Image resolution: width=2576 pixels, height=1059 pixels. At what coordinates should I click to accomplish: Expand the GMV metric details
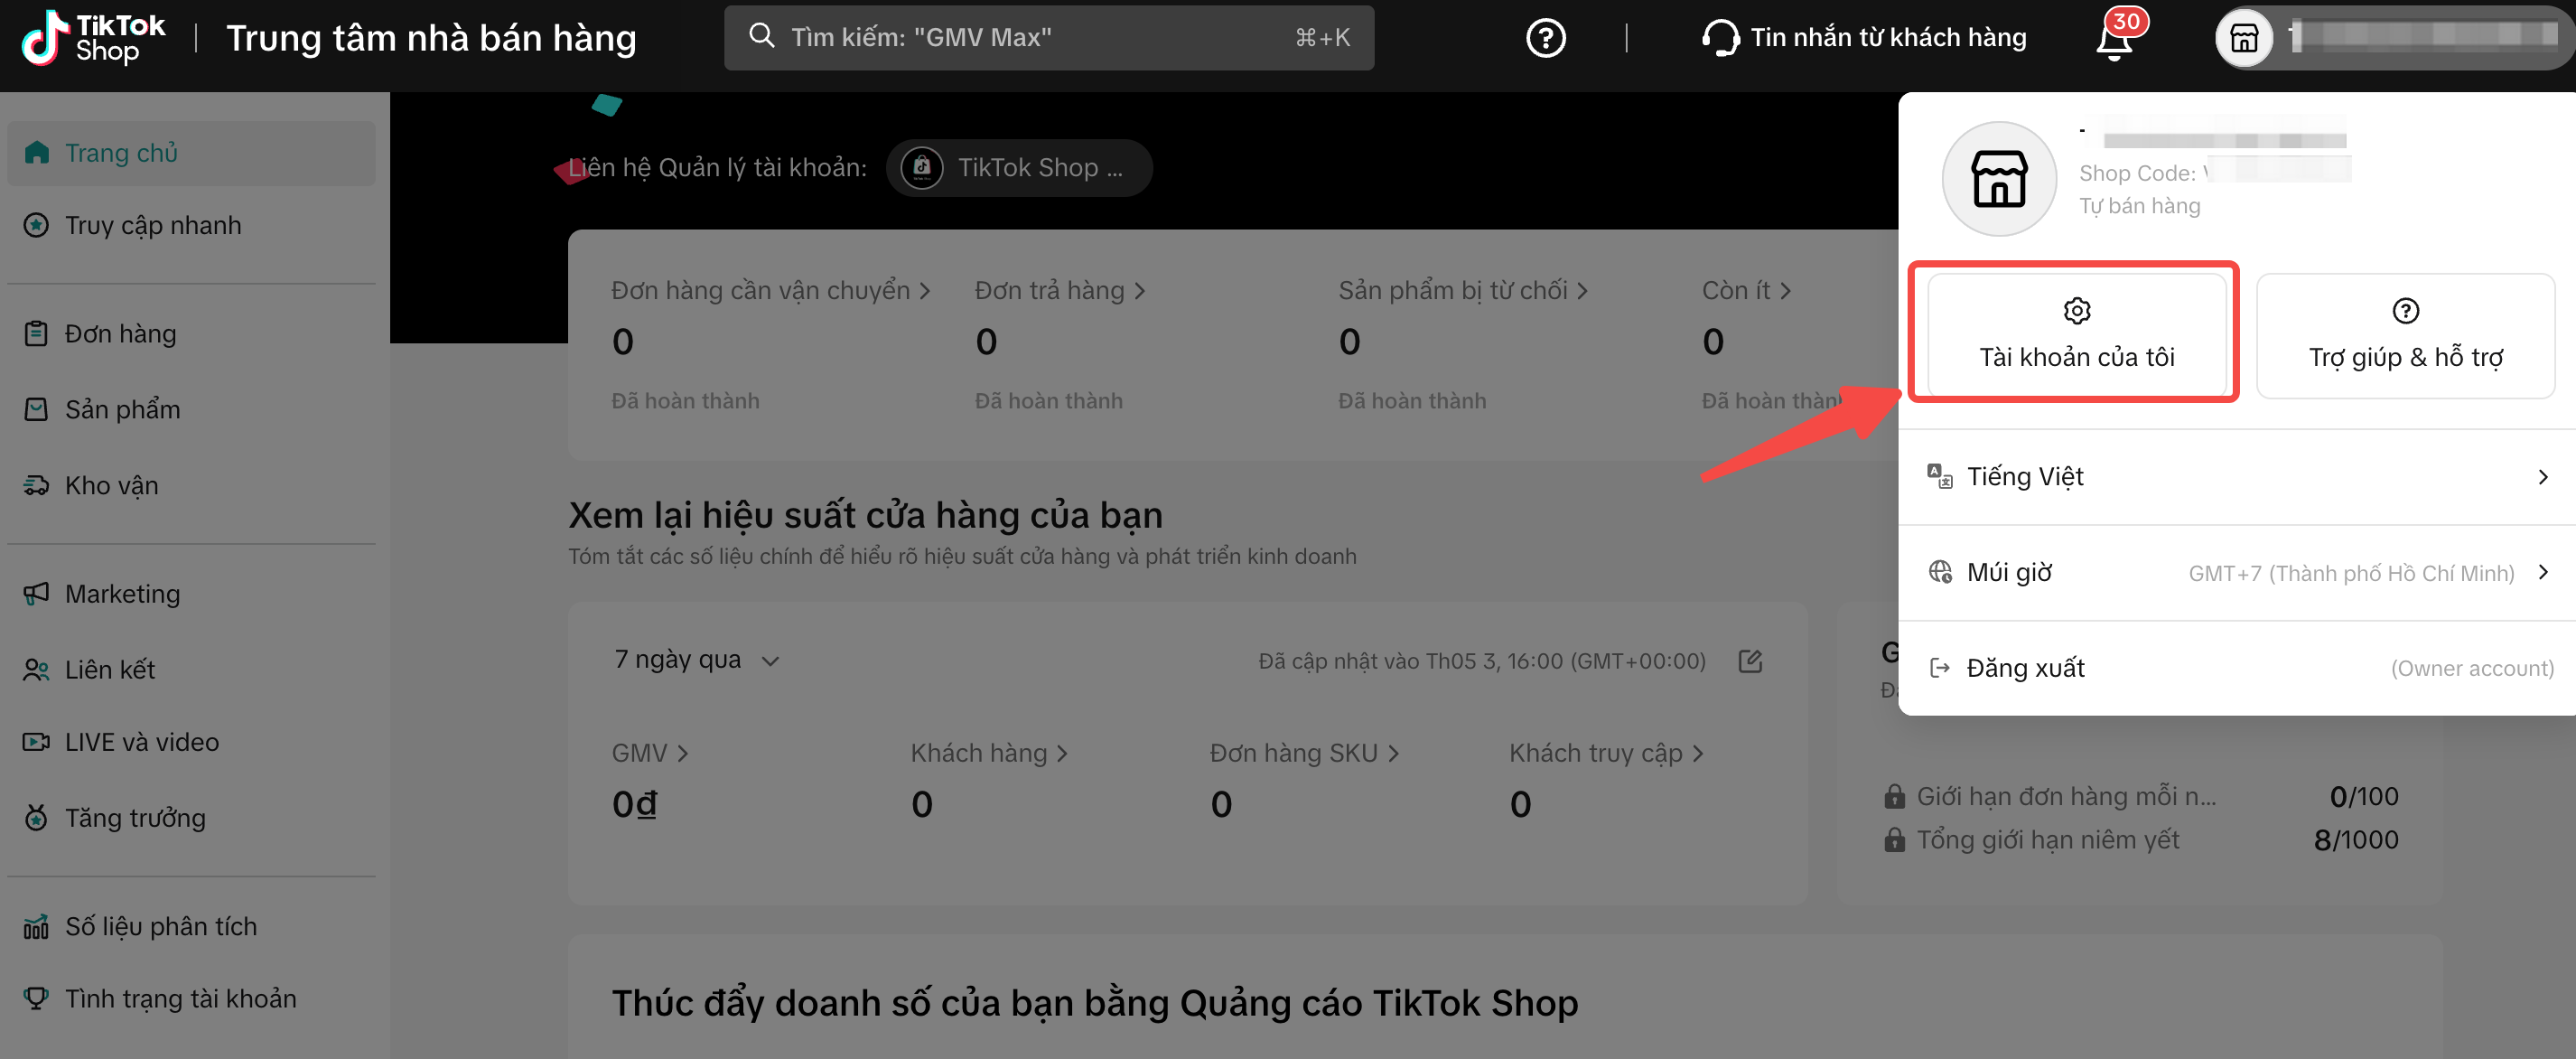pyautogui.click(x=650, y=752)
